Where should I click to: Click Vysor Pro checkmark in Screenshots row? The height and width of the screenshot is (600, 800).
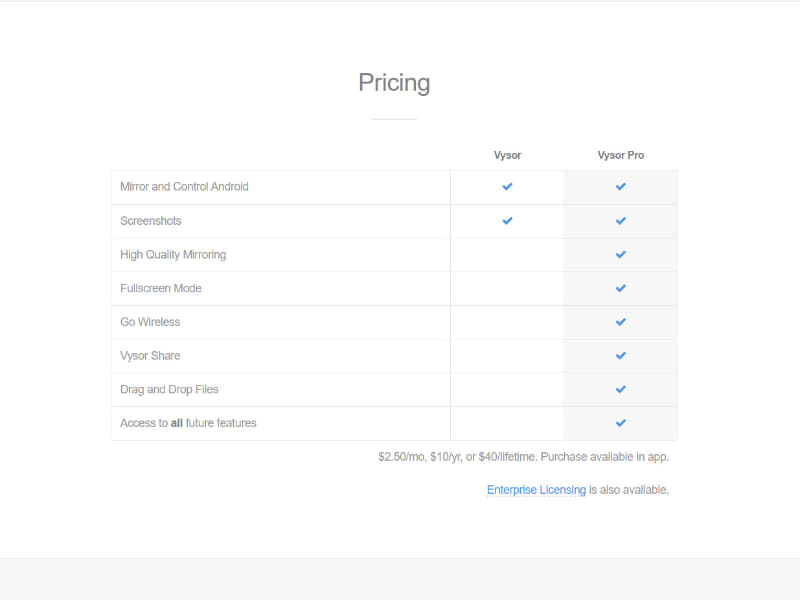[x=620, y=221]
